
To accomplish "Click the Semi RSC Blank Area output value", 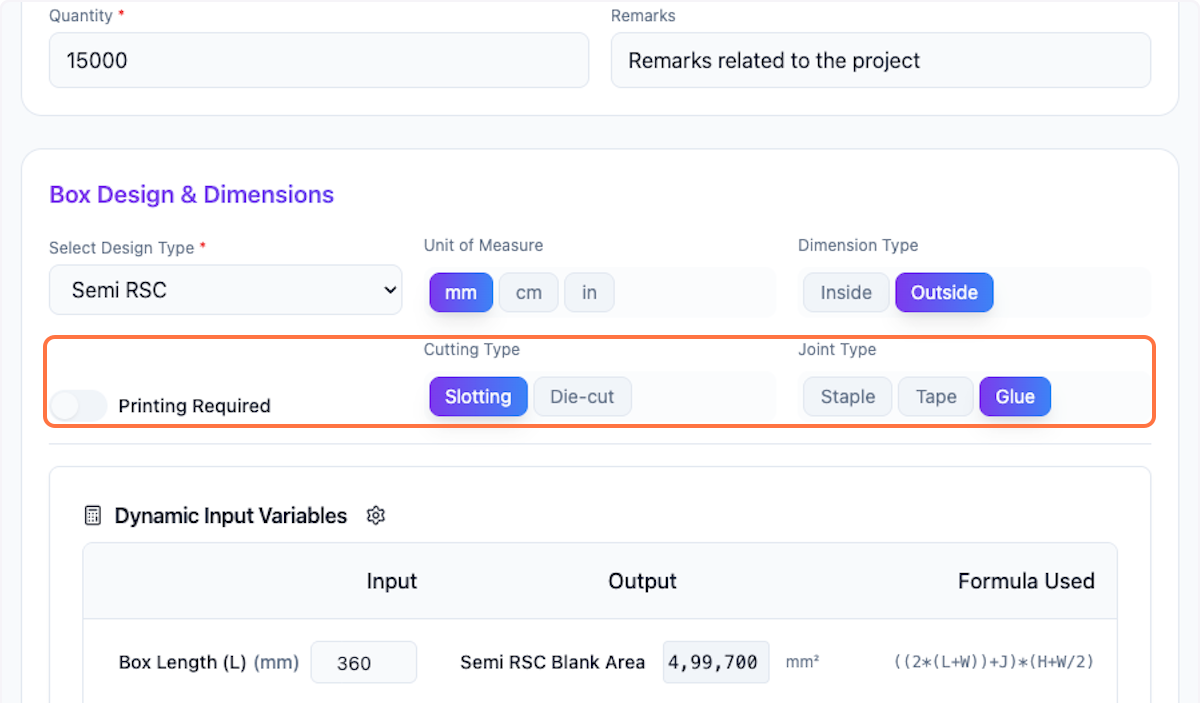I will 715,663.
